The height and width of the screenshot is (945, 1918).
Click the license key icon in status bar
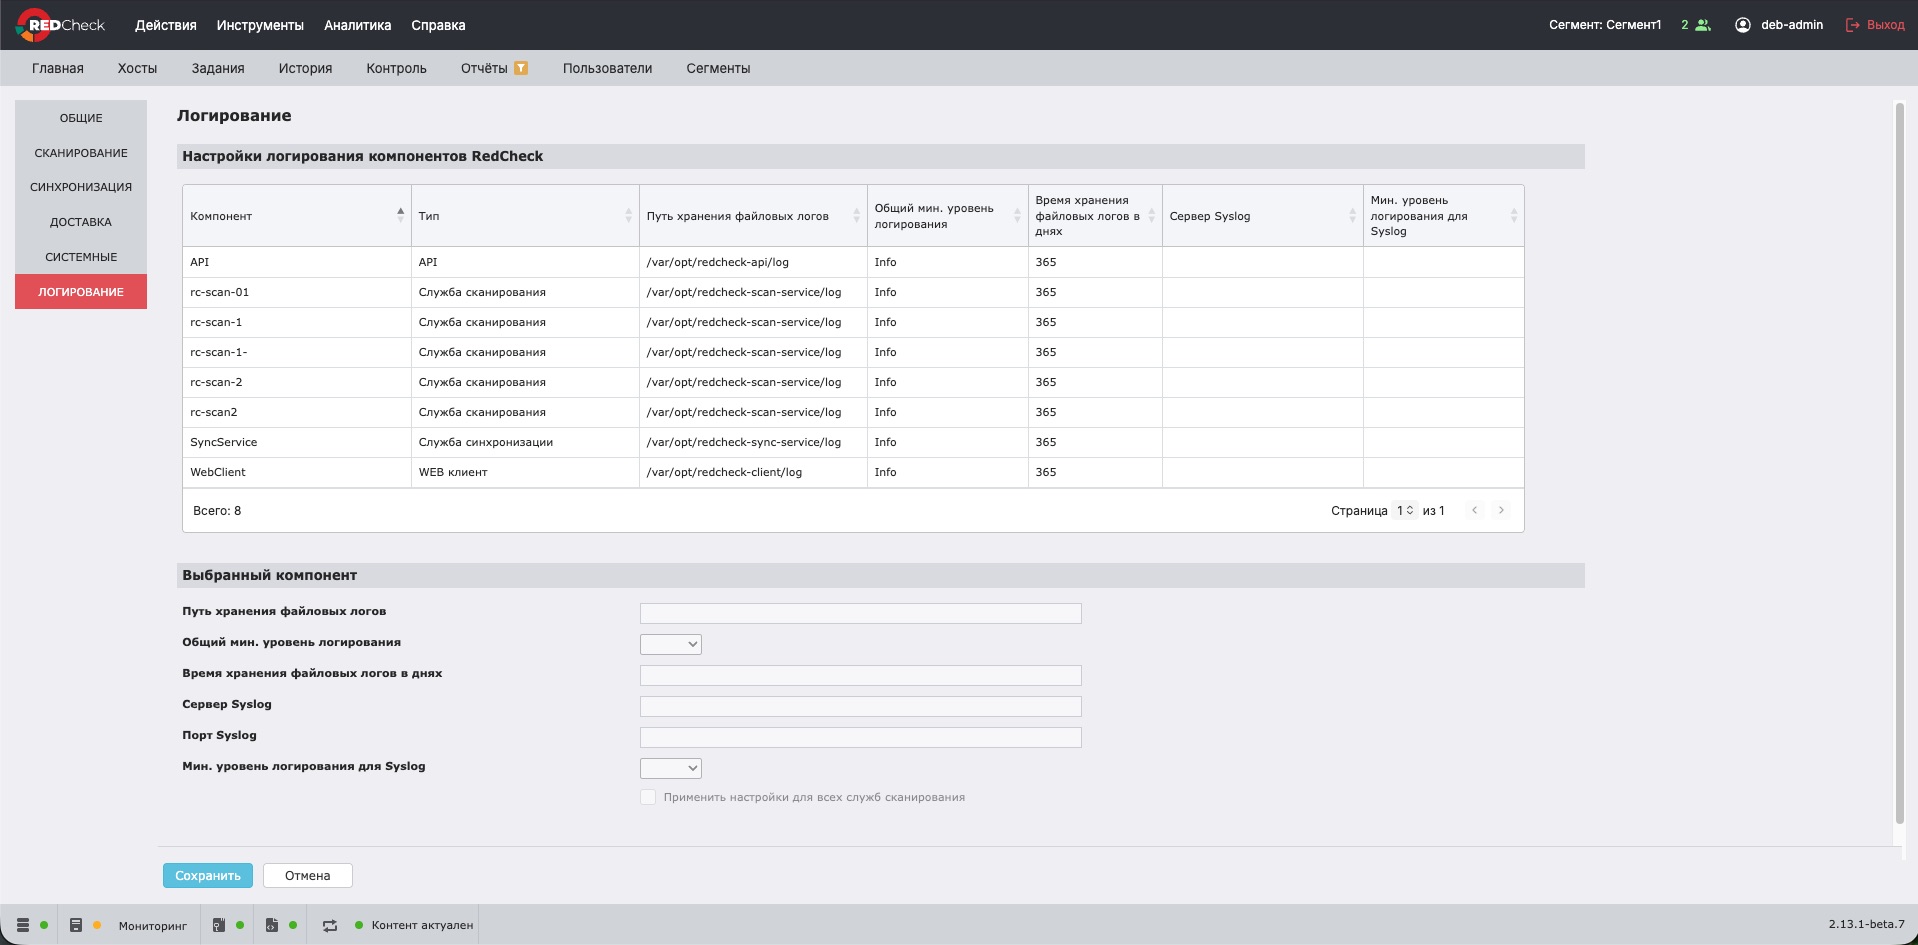point(219,925)
